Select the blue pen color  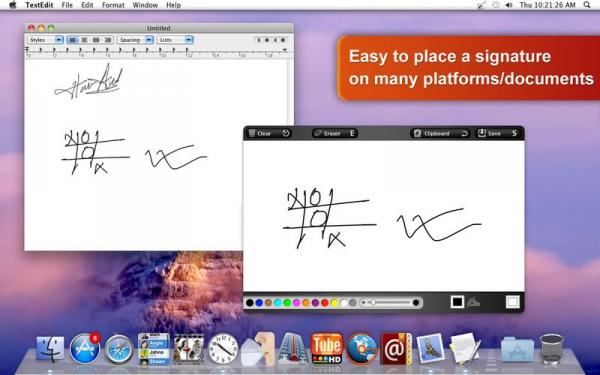tap(259, 303)
